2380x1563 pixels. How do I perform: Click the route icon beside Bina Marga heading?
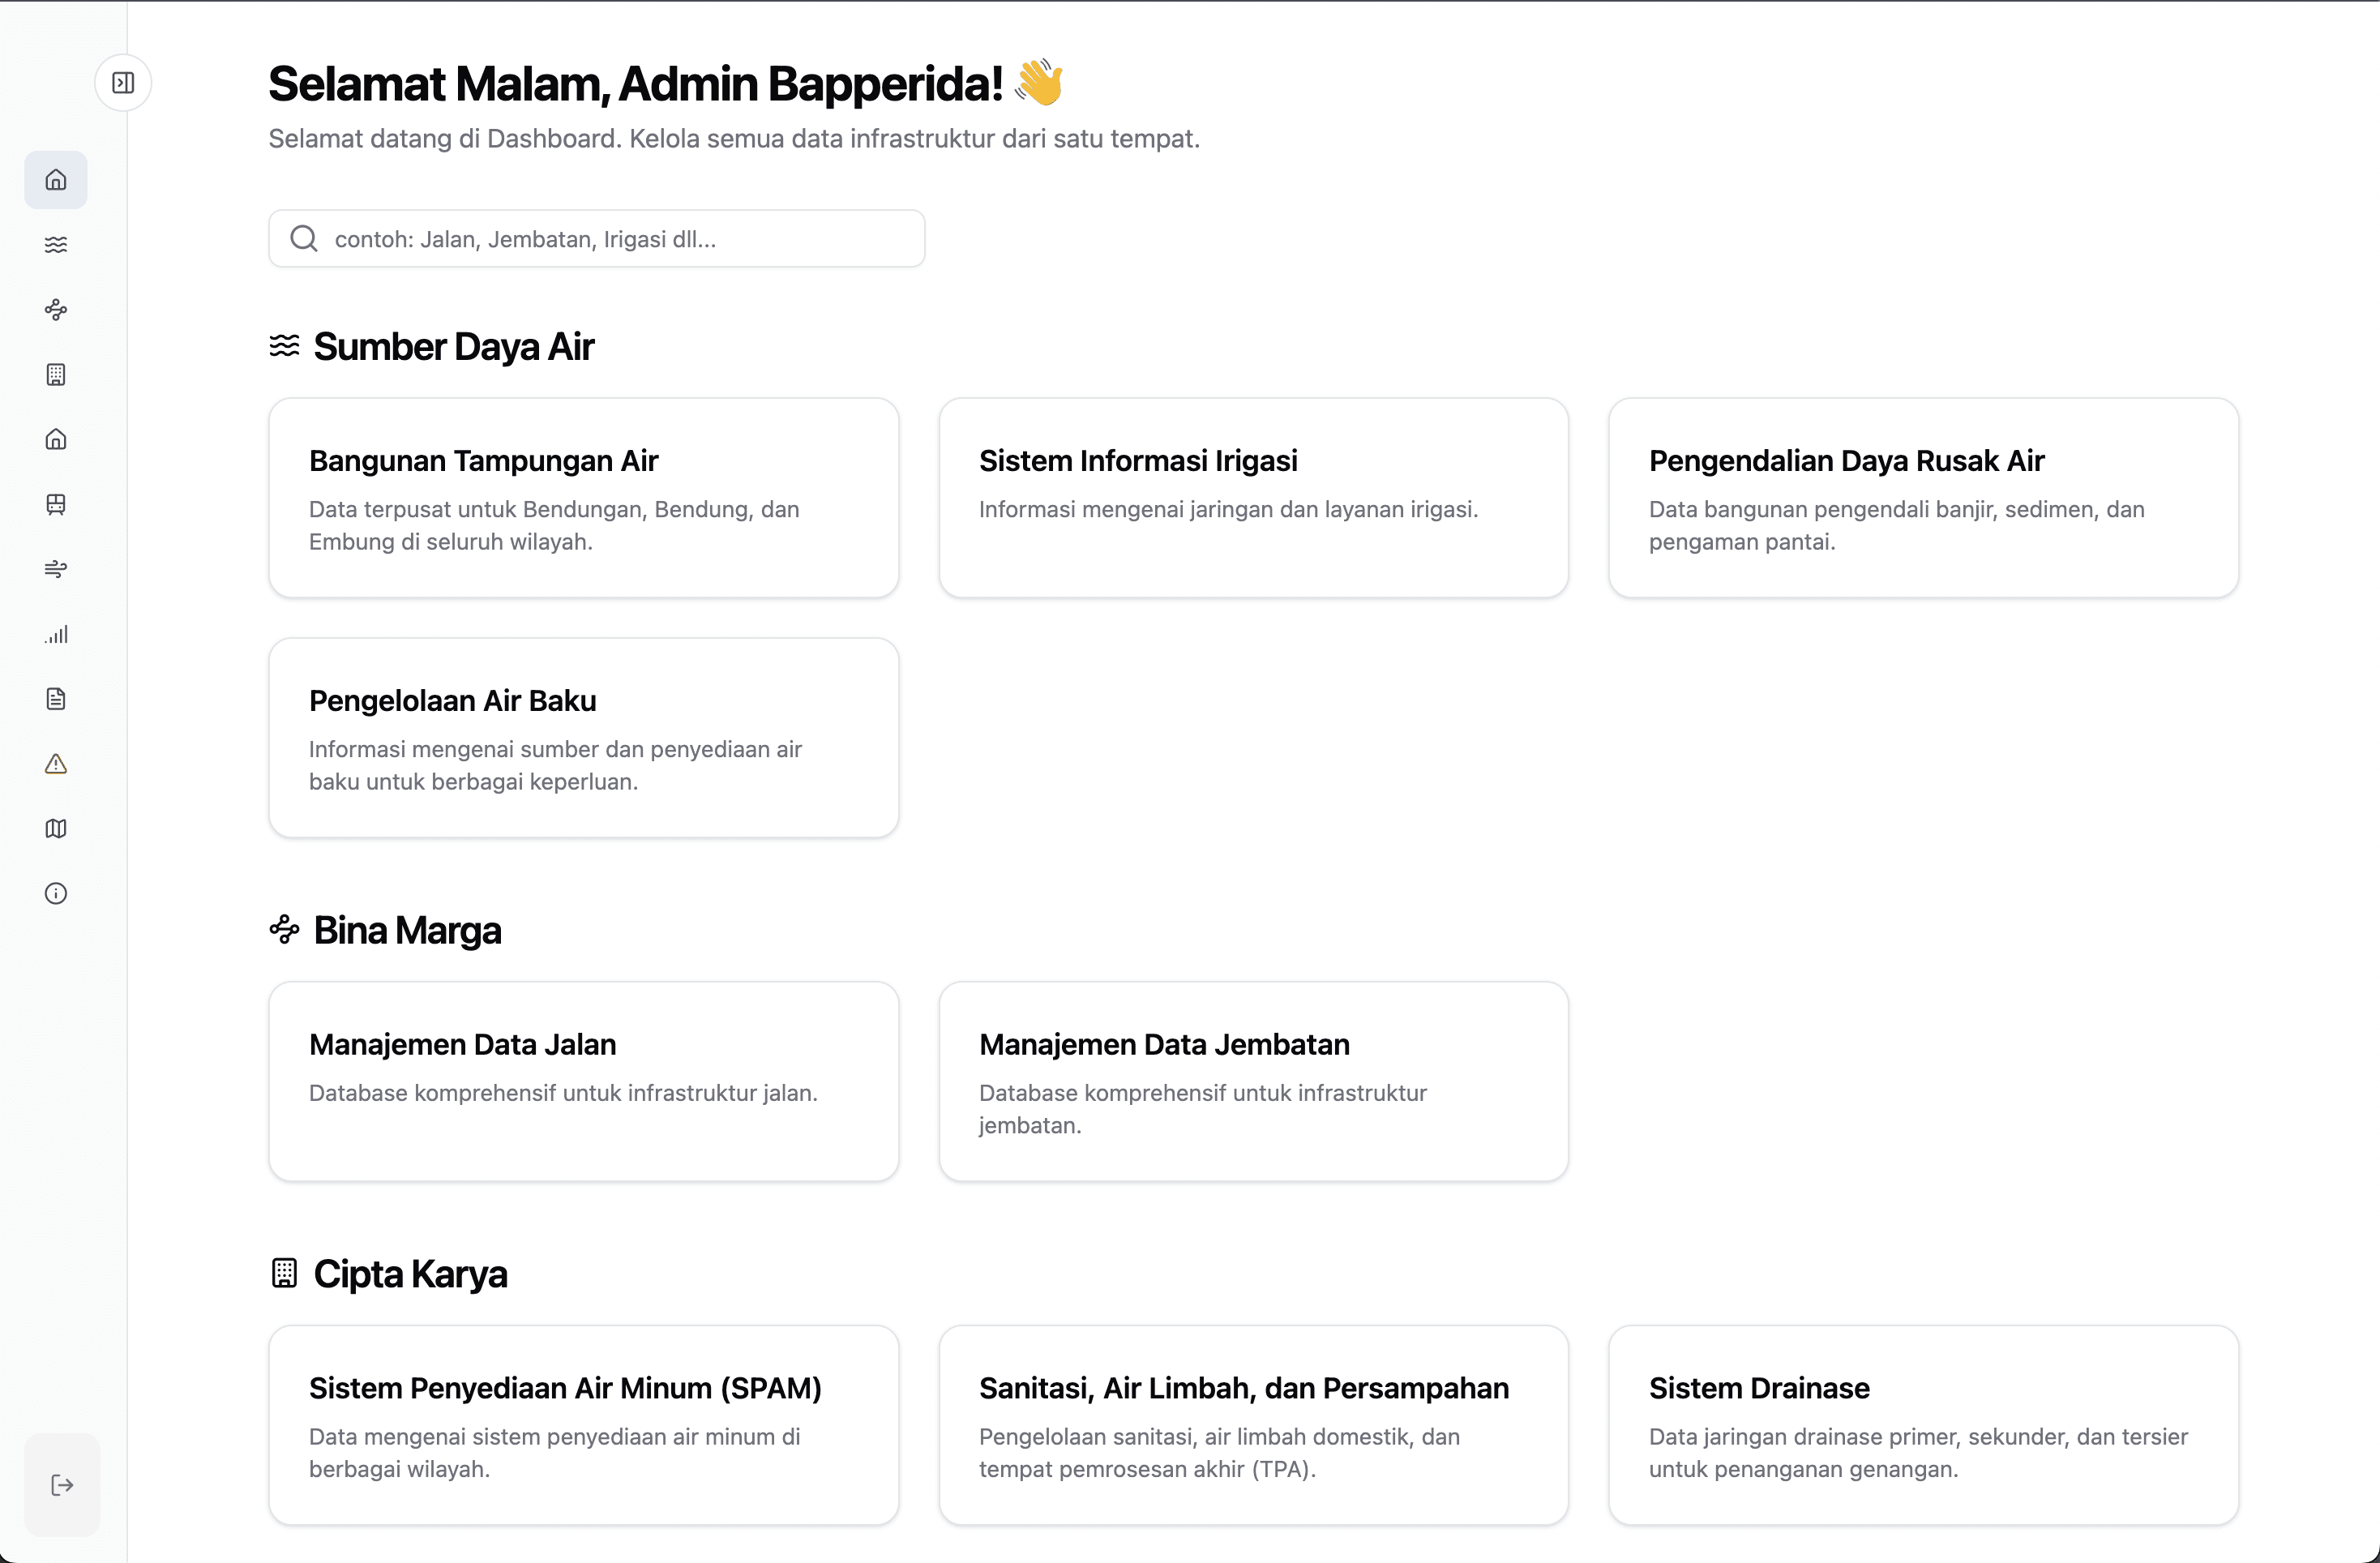point(285,930)
